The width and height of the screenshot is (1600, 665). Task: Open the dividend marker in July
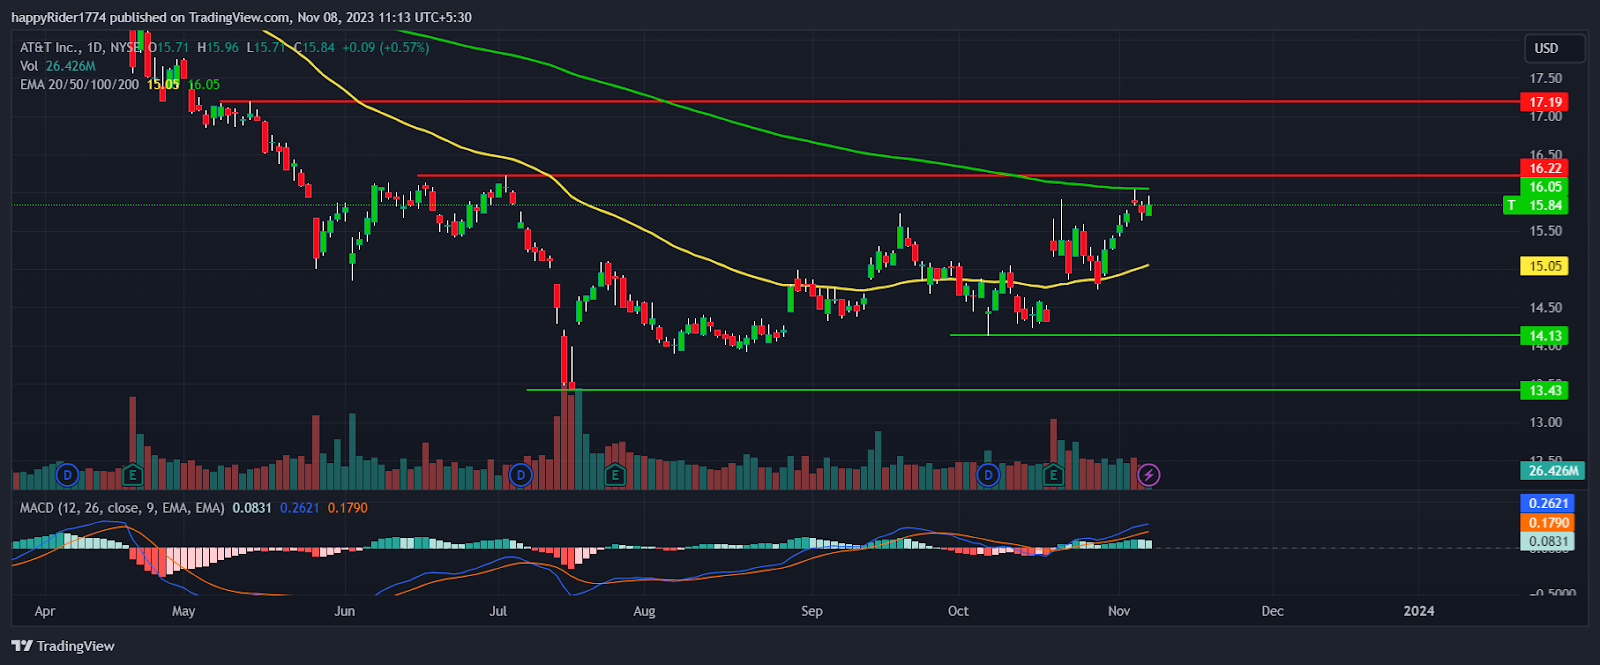pos(521,475)
